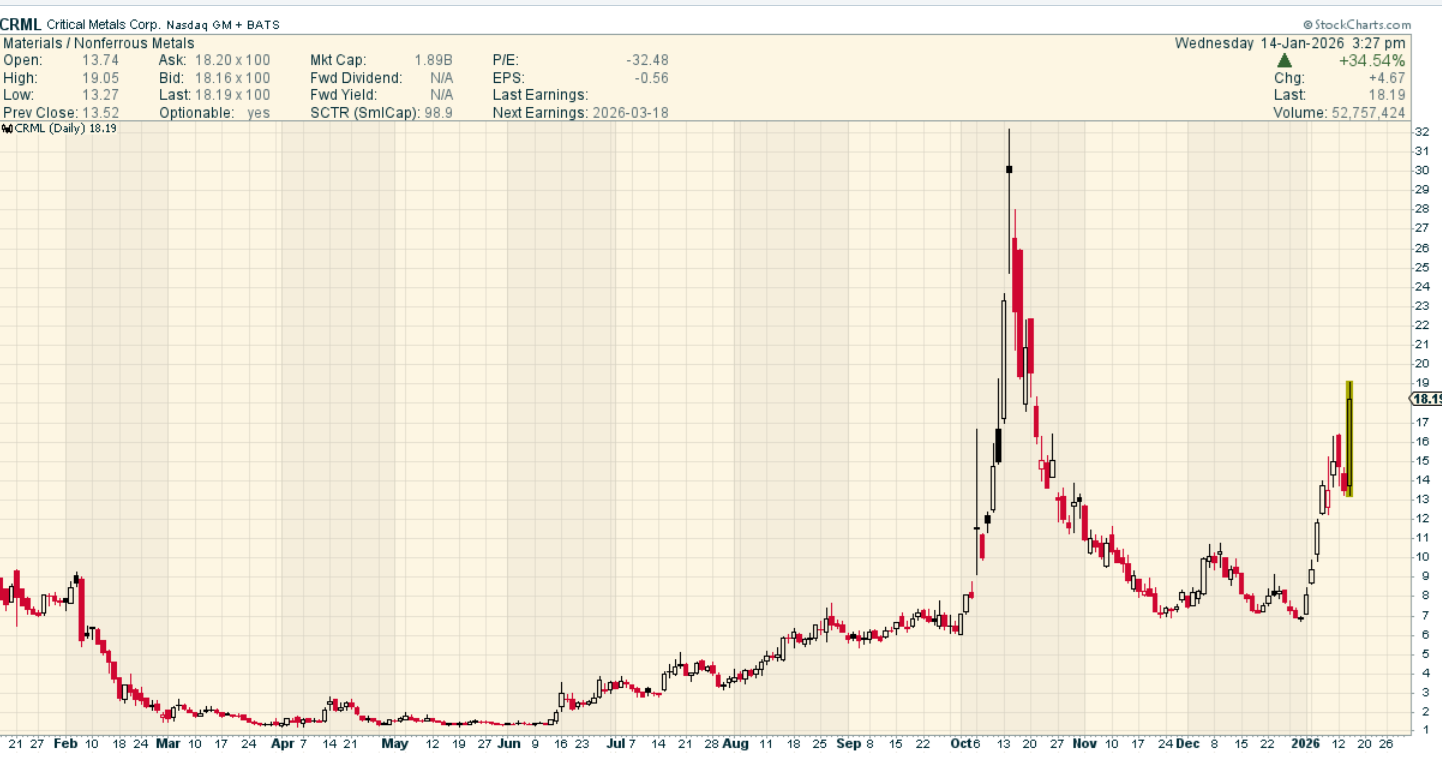Click the candlestick icon beside CRML (Daily) legend

coord(7,128)
